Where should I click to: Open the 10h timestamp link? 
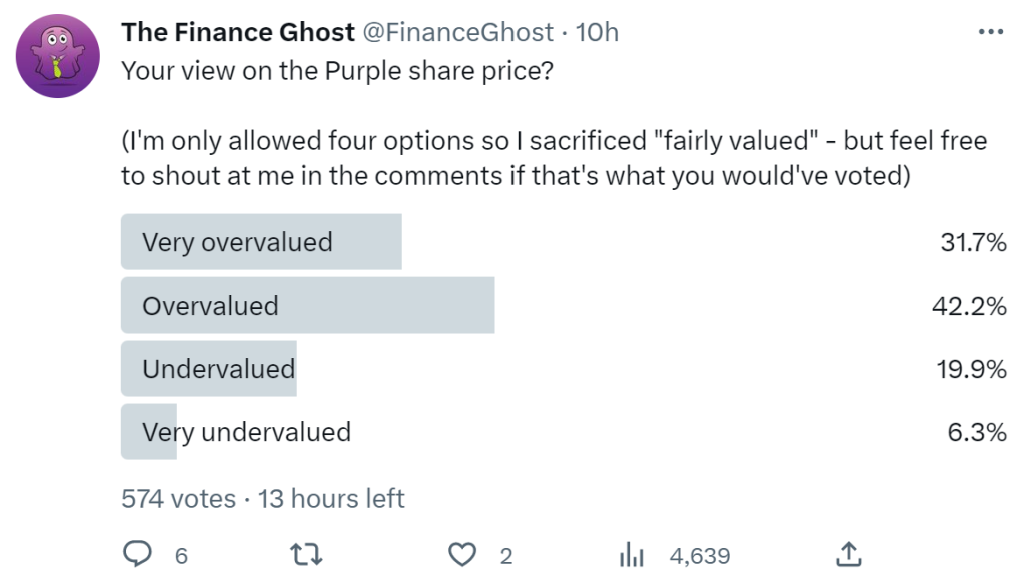[598, 33]
